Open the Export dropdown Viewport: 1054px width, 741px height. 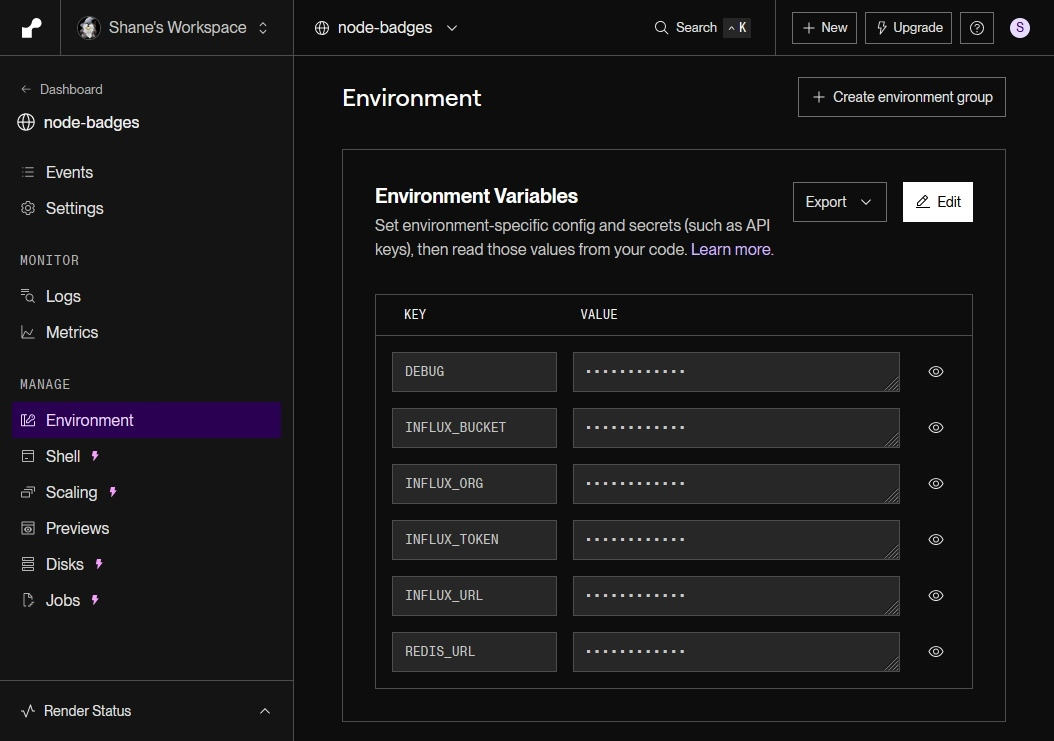click(839, 202)
